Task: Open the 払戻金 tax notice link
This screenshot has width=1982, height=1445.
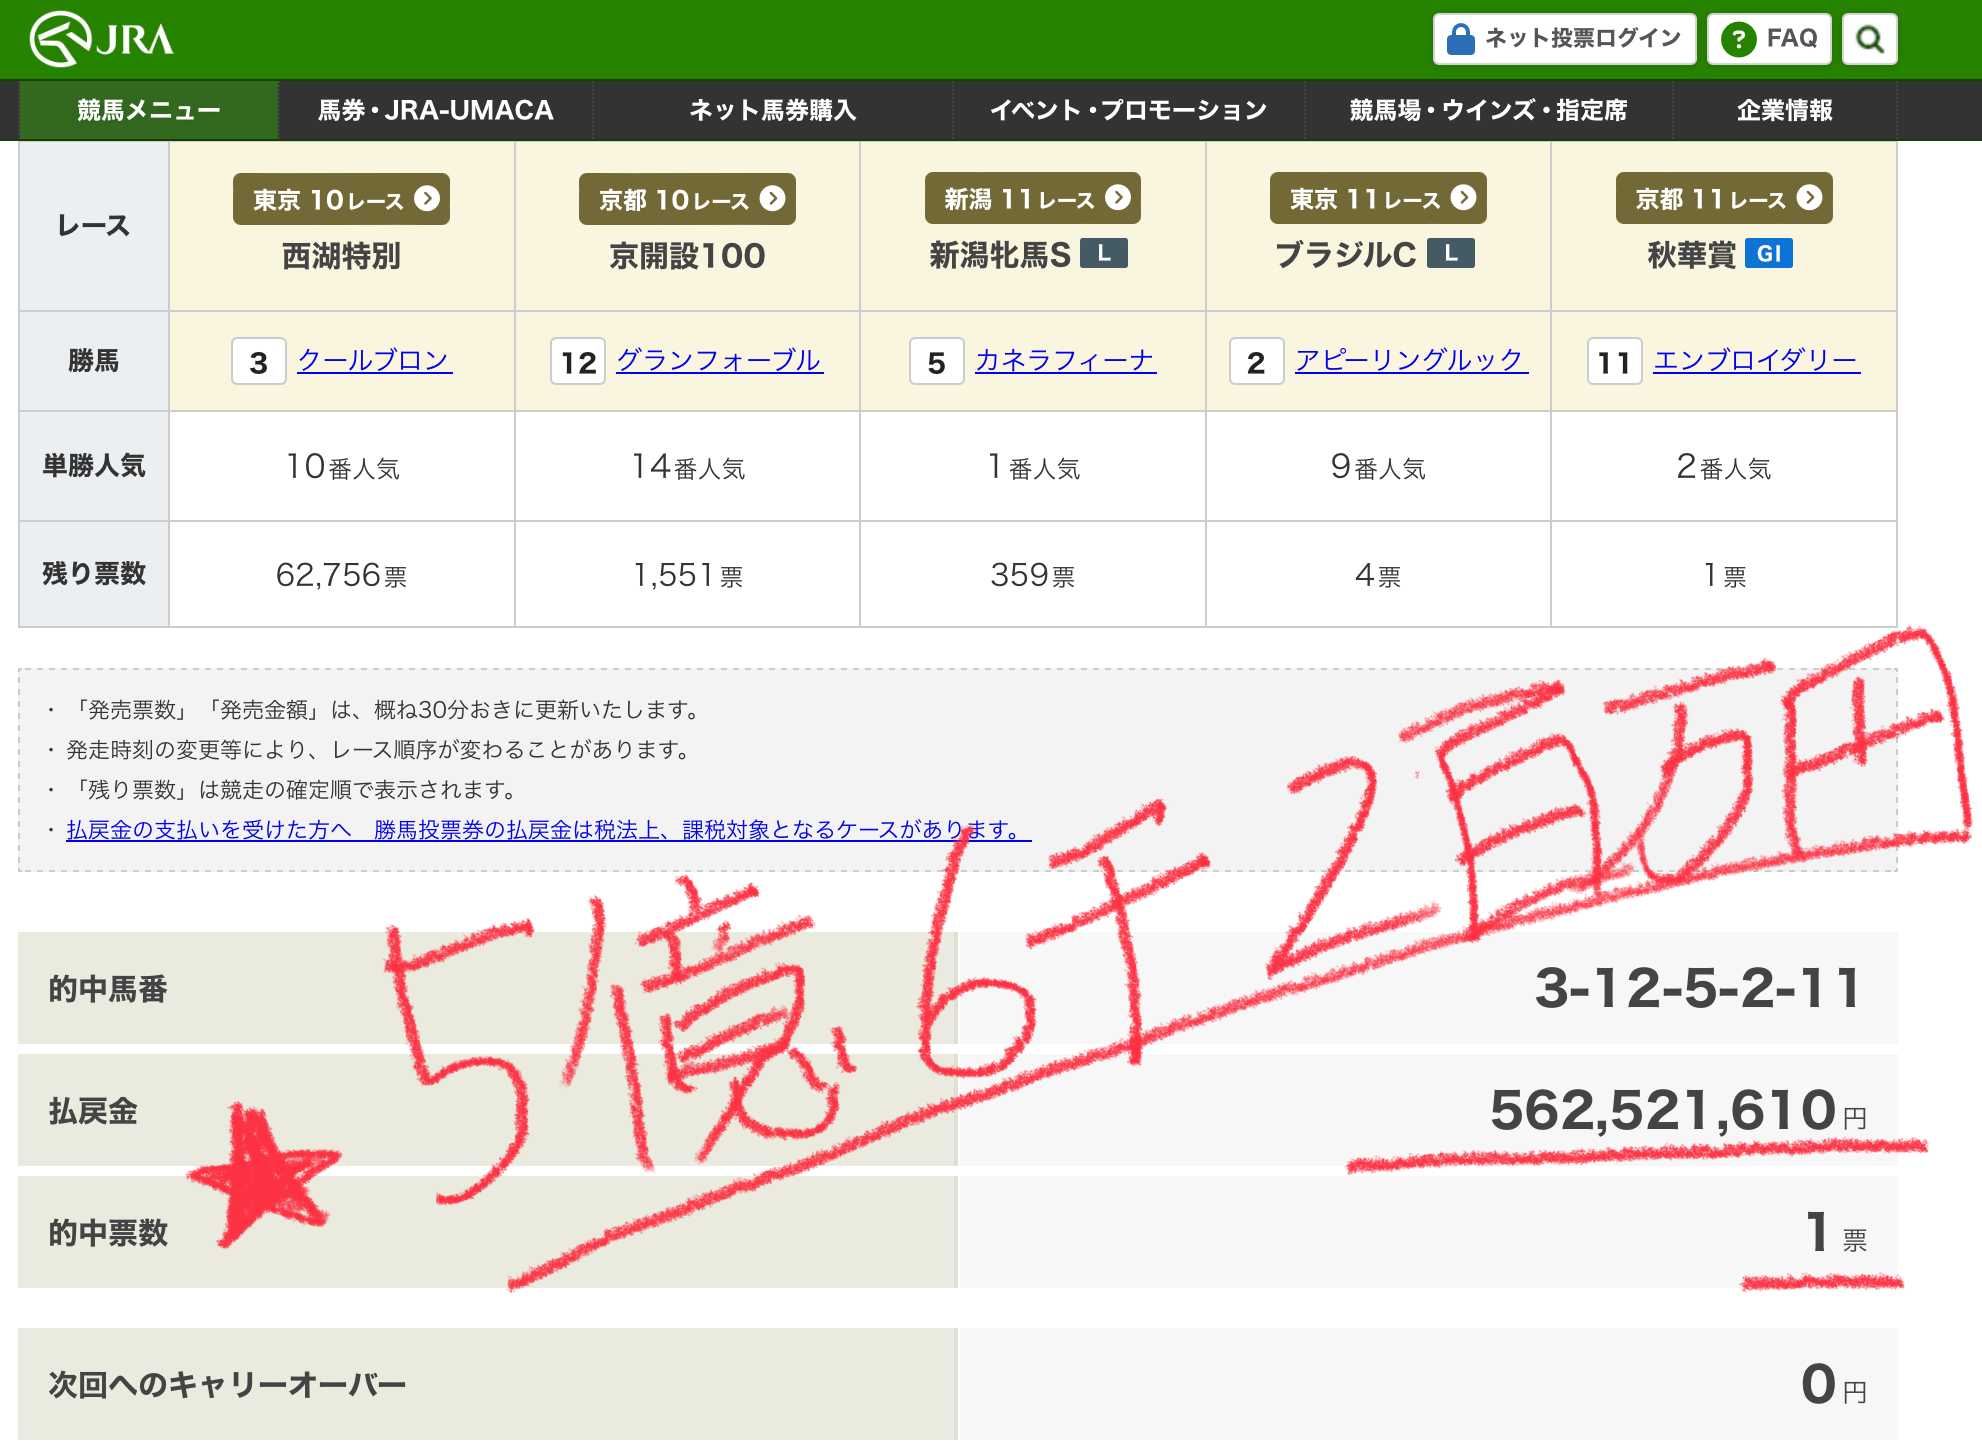Action: point(548,830)
